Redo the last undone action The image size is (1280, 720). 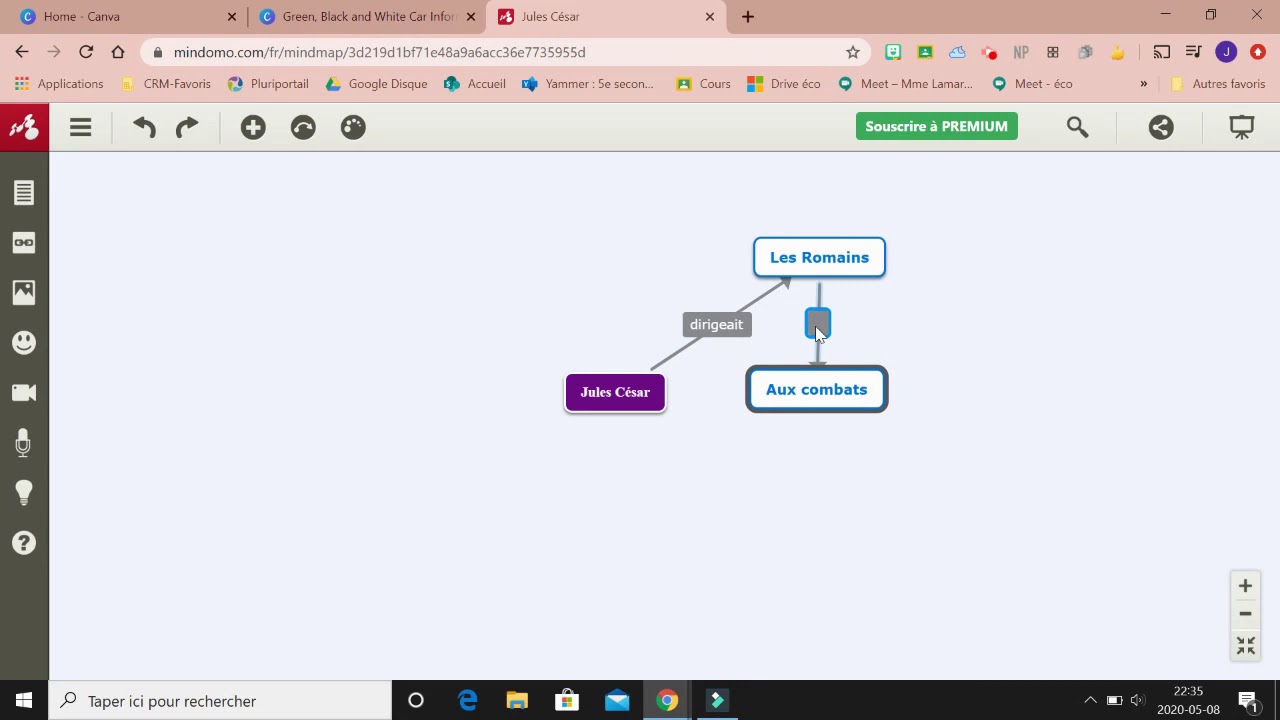pos(187,127)
